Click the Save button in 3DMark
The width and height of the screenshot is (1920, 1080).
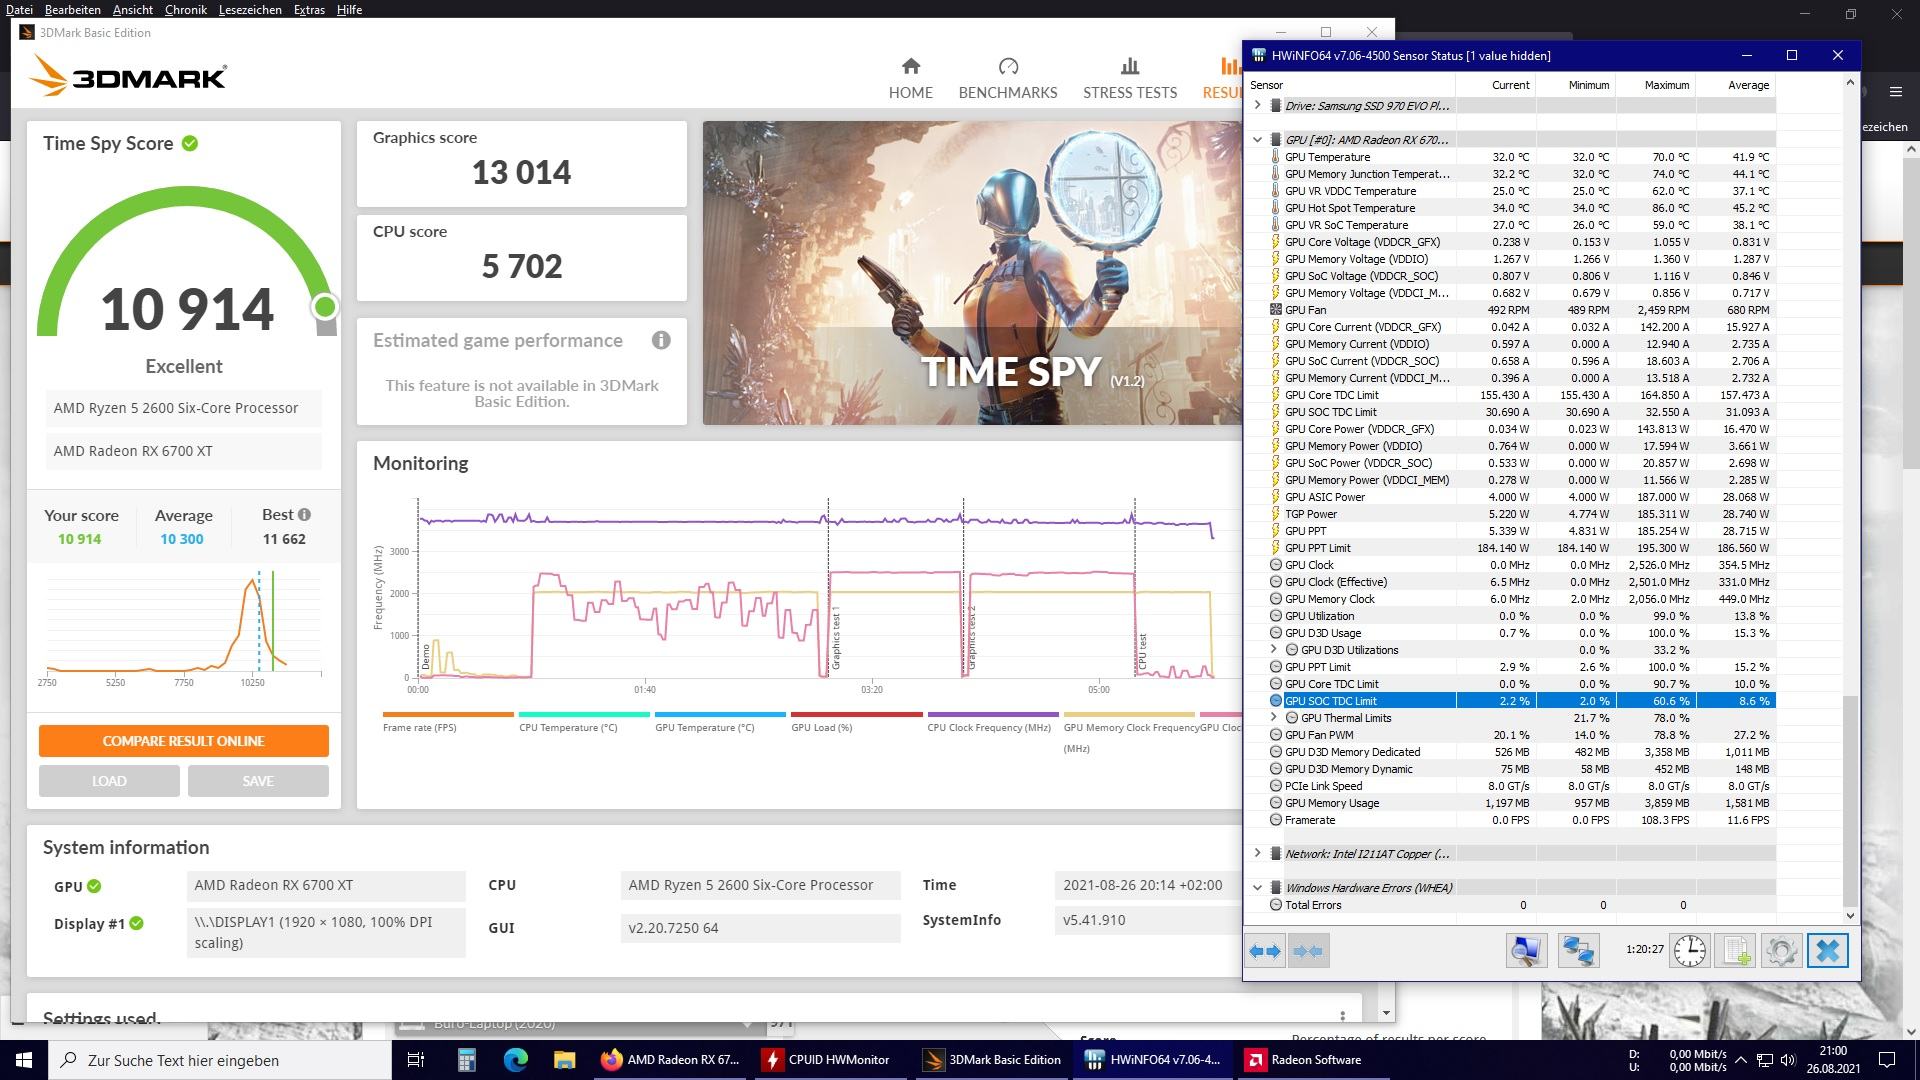coord(258,781)
